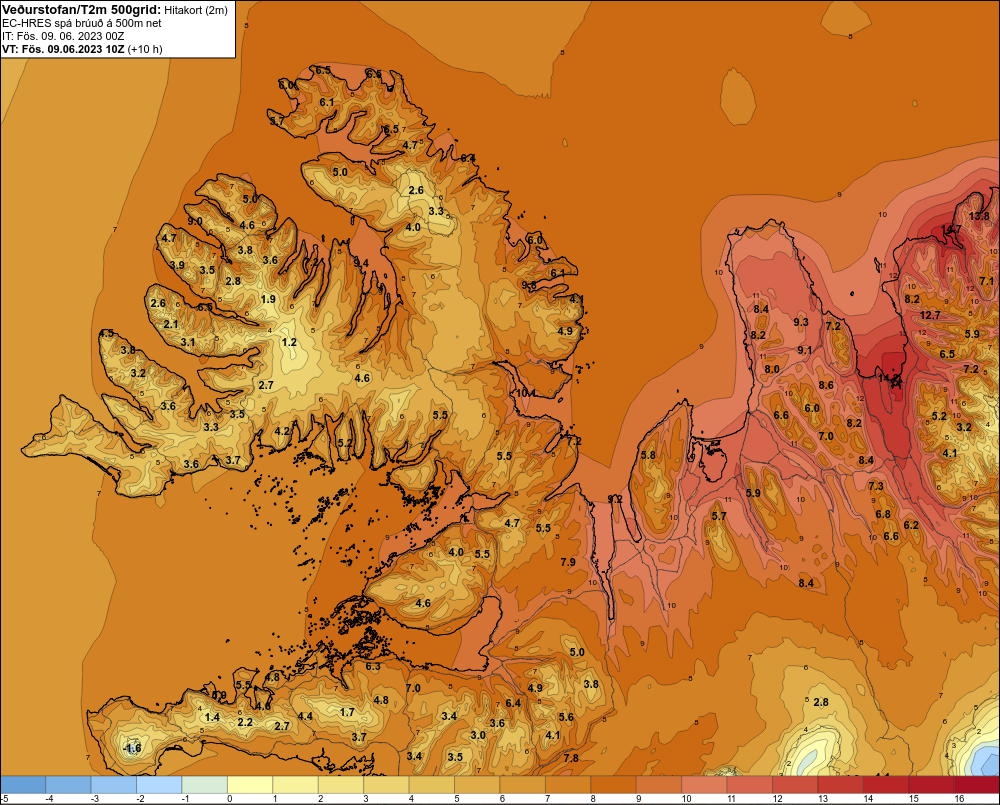Click the 'IT: Fös. 09. 06. 2023 00Z' line
Image resolution: width=1000 pixels, height=805 pixels.
63,36
